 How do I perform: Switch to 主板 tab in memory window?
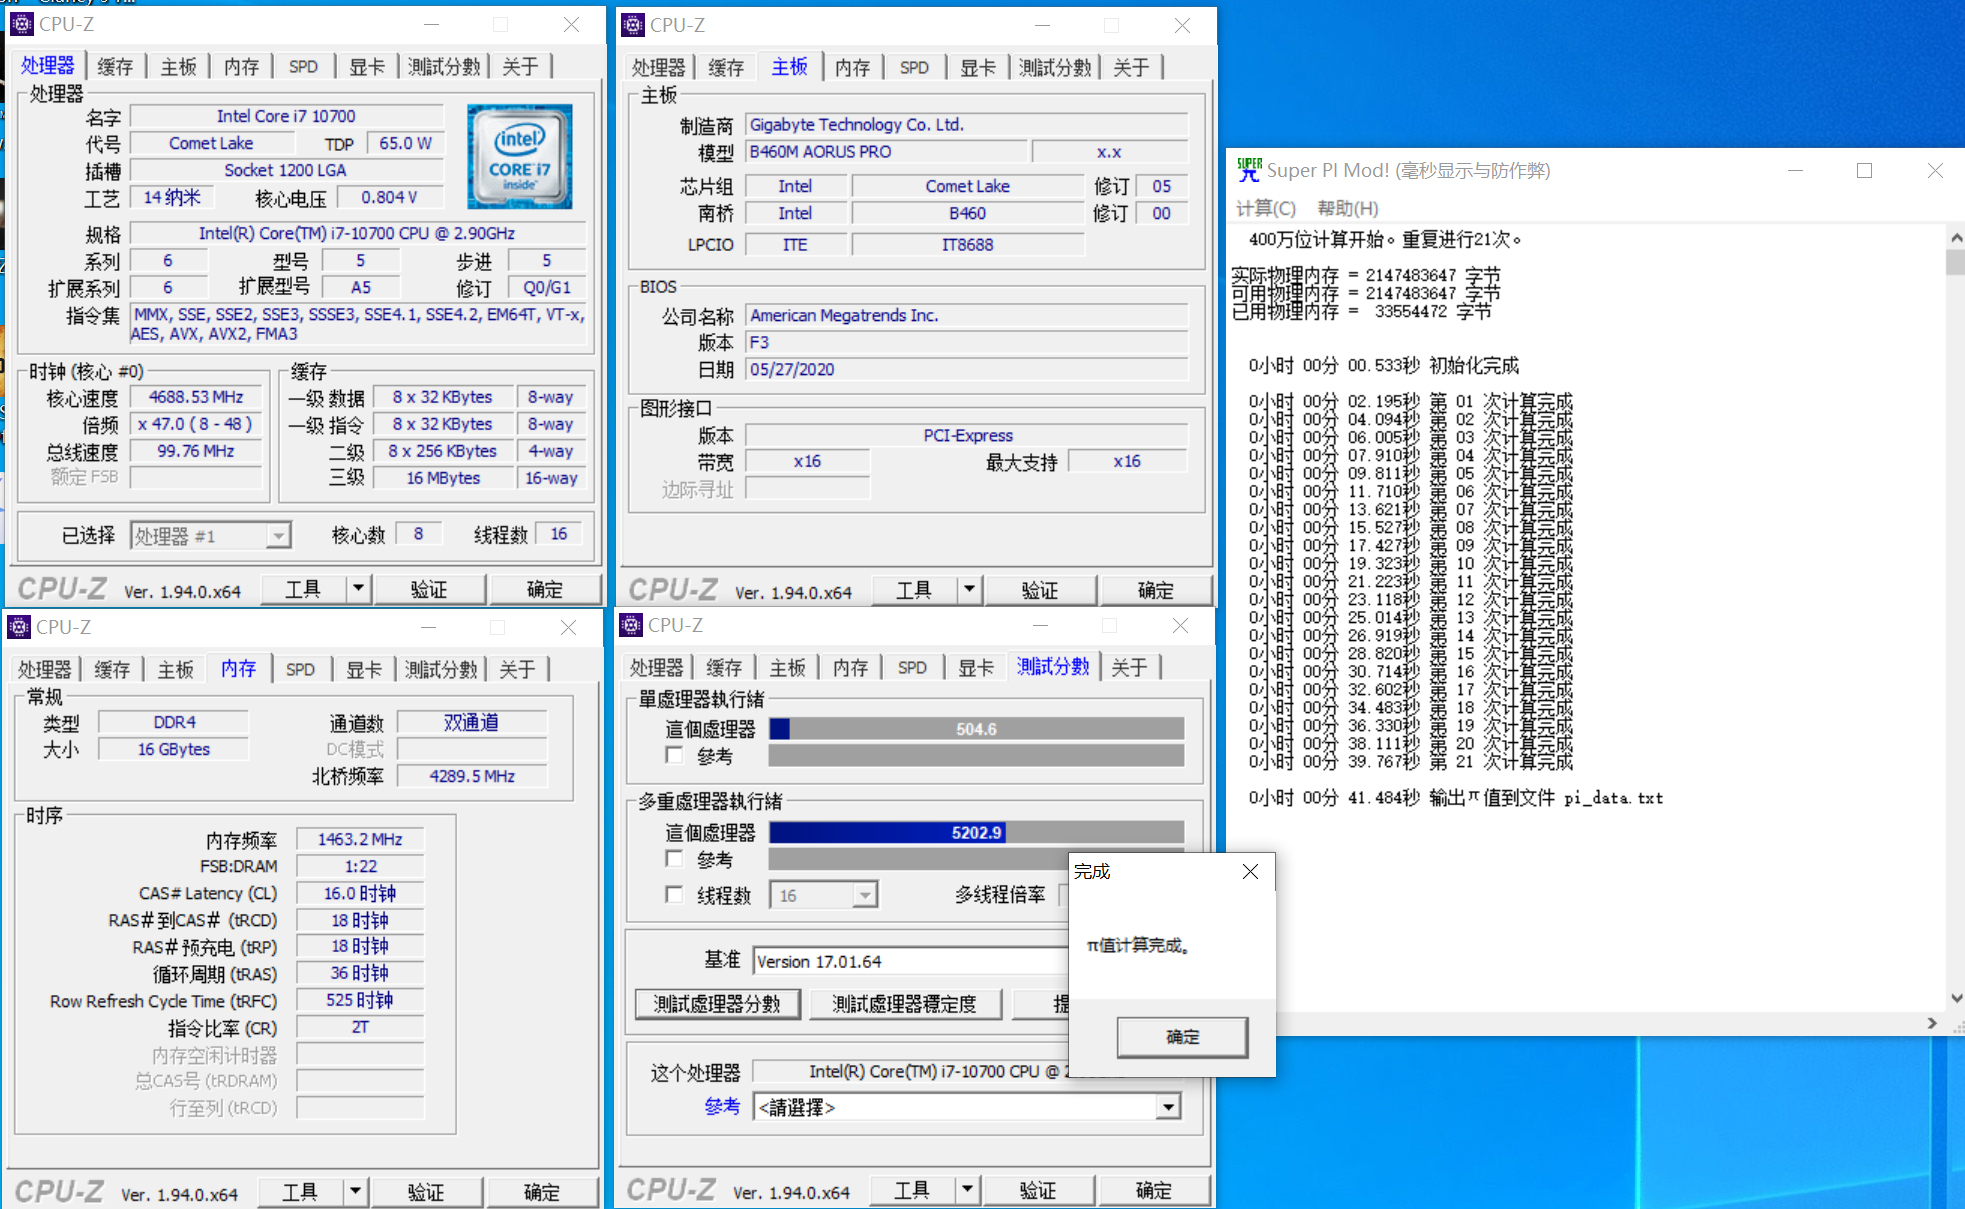(175, 669)
